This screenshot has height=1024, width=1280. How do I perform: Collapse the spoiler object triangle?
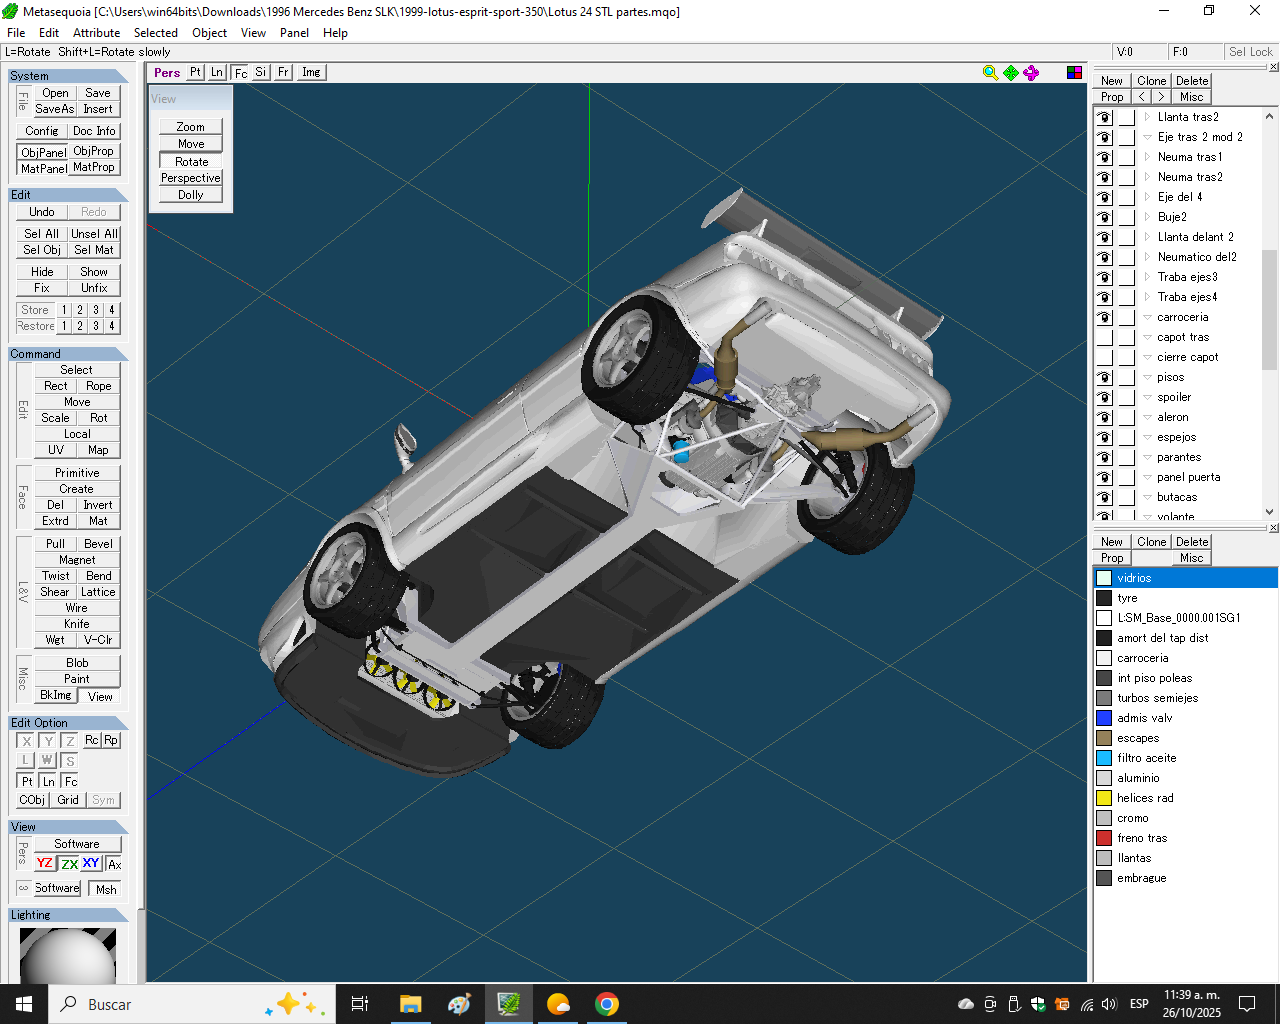coord(1147,397)
